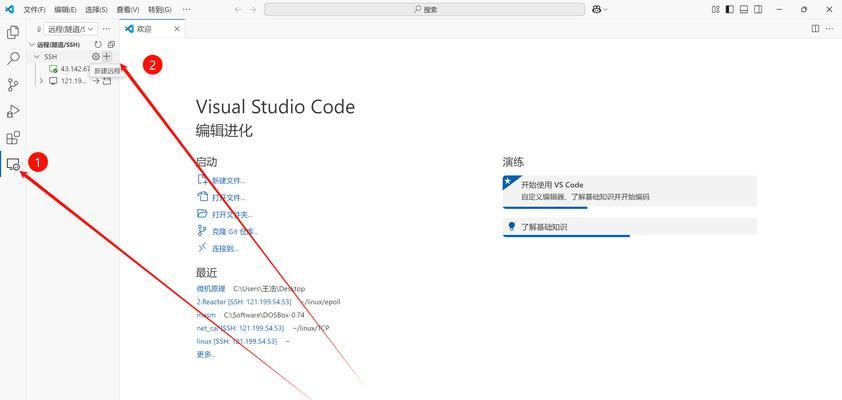Open the 编辑(E) menu
Image resolution: width=842 pixels, height=400 pixels.
tap(66, 10)
